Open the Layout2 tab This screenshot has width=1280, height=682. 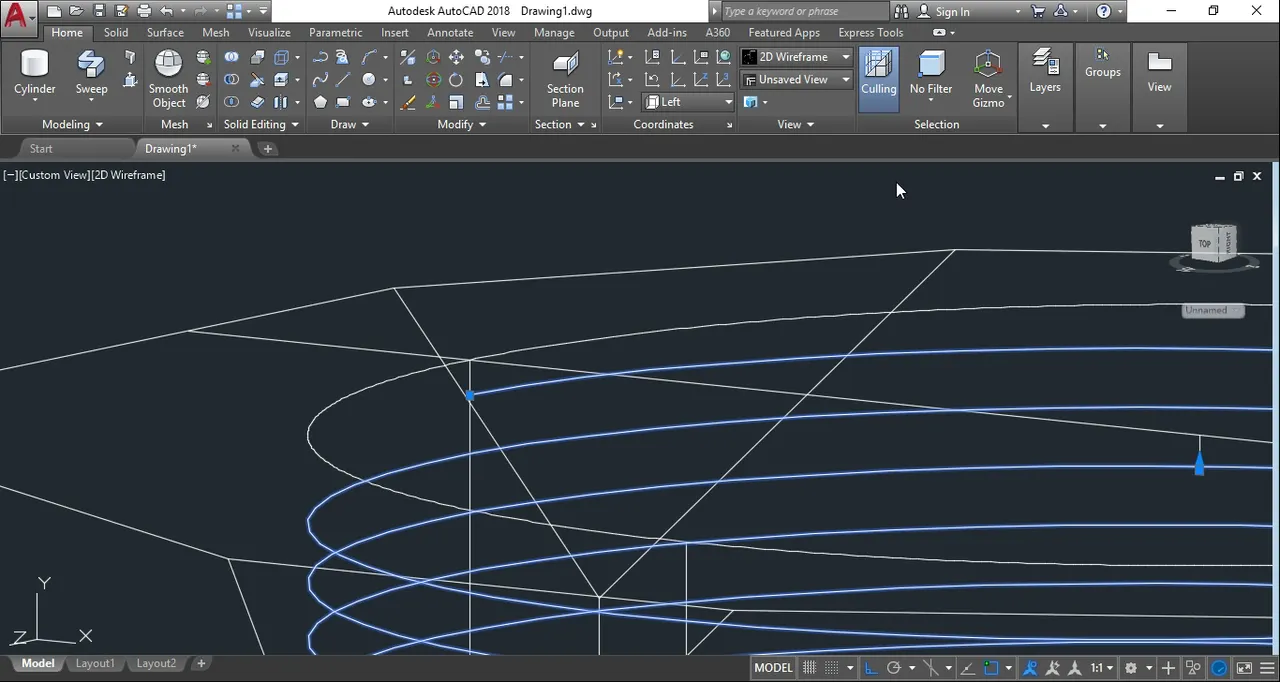point(156,663)
